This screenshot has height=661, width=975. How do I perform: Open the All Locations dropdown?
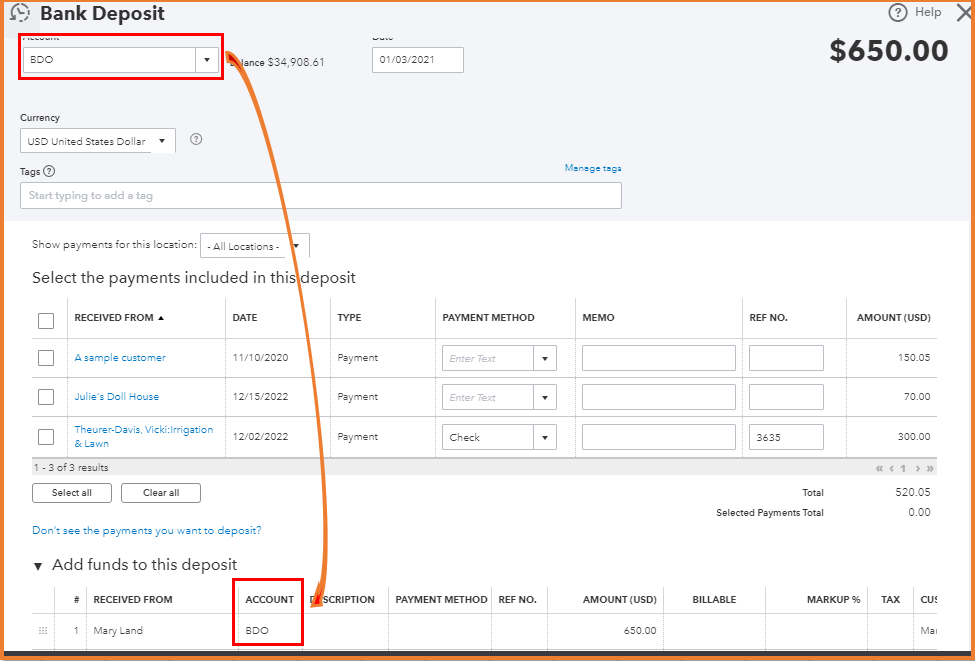pyautogui.click(x=296, y=246)
